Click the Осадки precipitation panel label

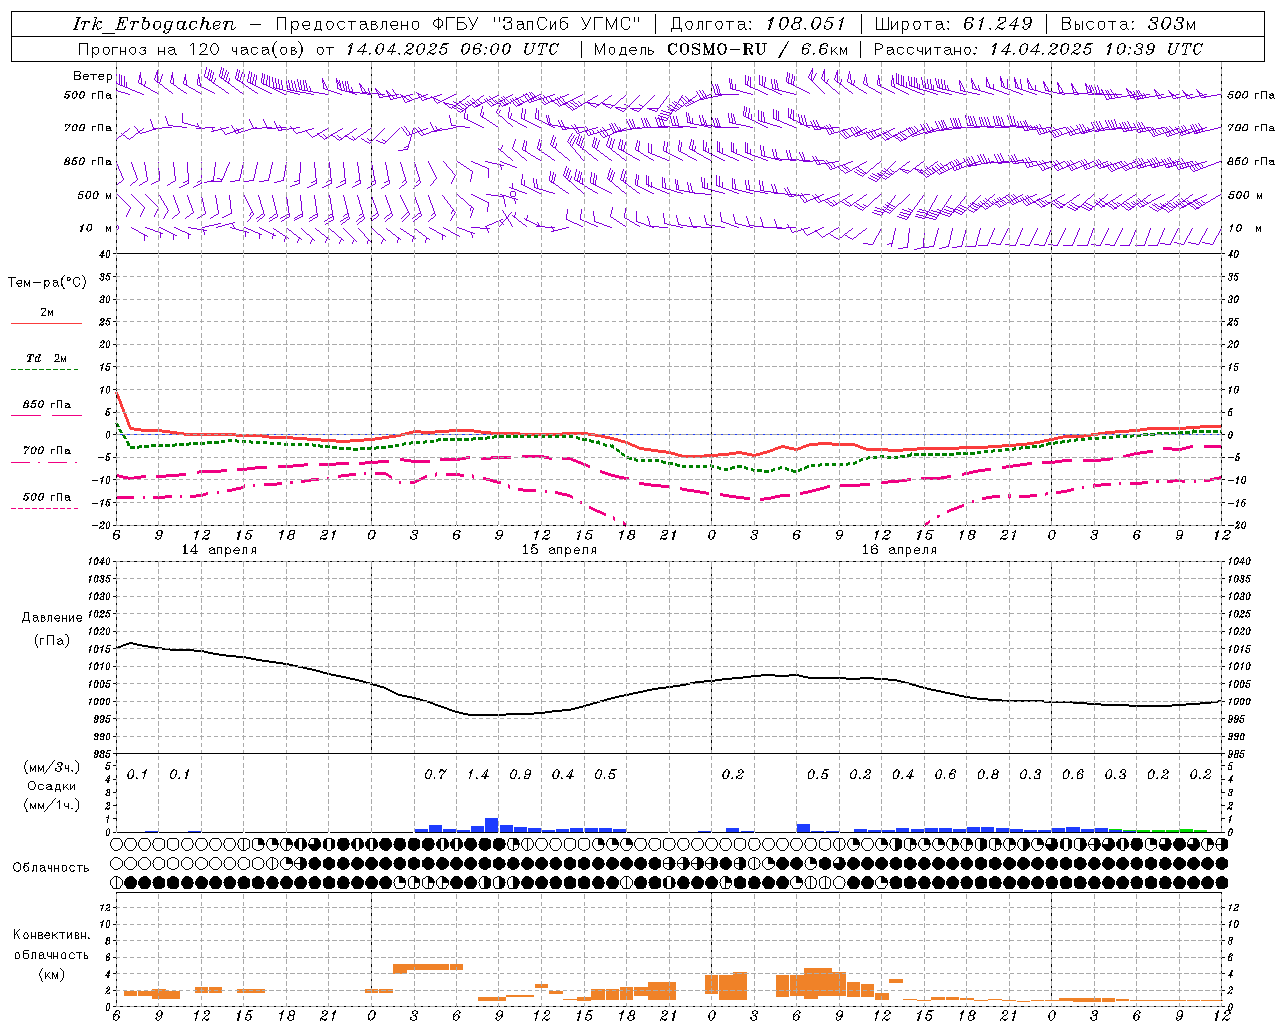click(52, 786)
